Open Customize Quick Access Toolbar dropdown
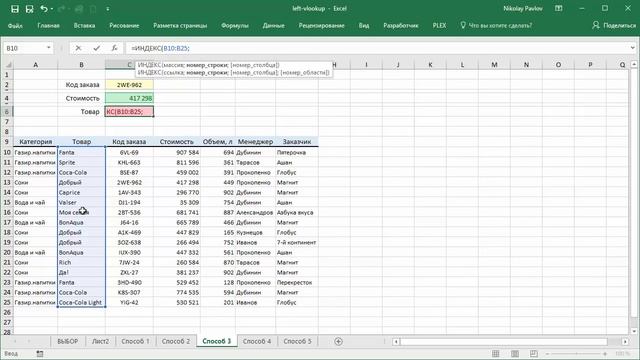The height and width of the screenshot is (360, 640). [x=108, y=9]
